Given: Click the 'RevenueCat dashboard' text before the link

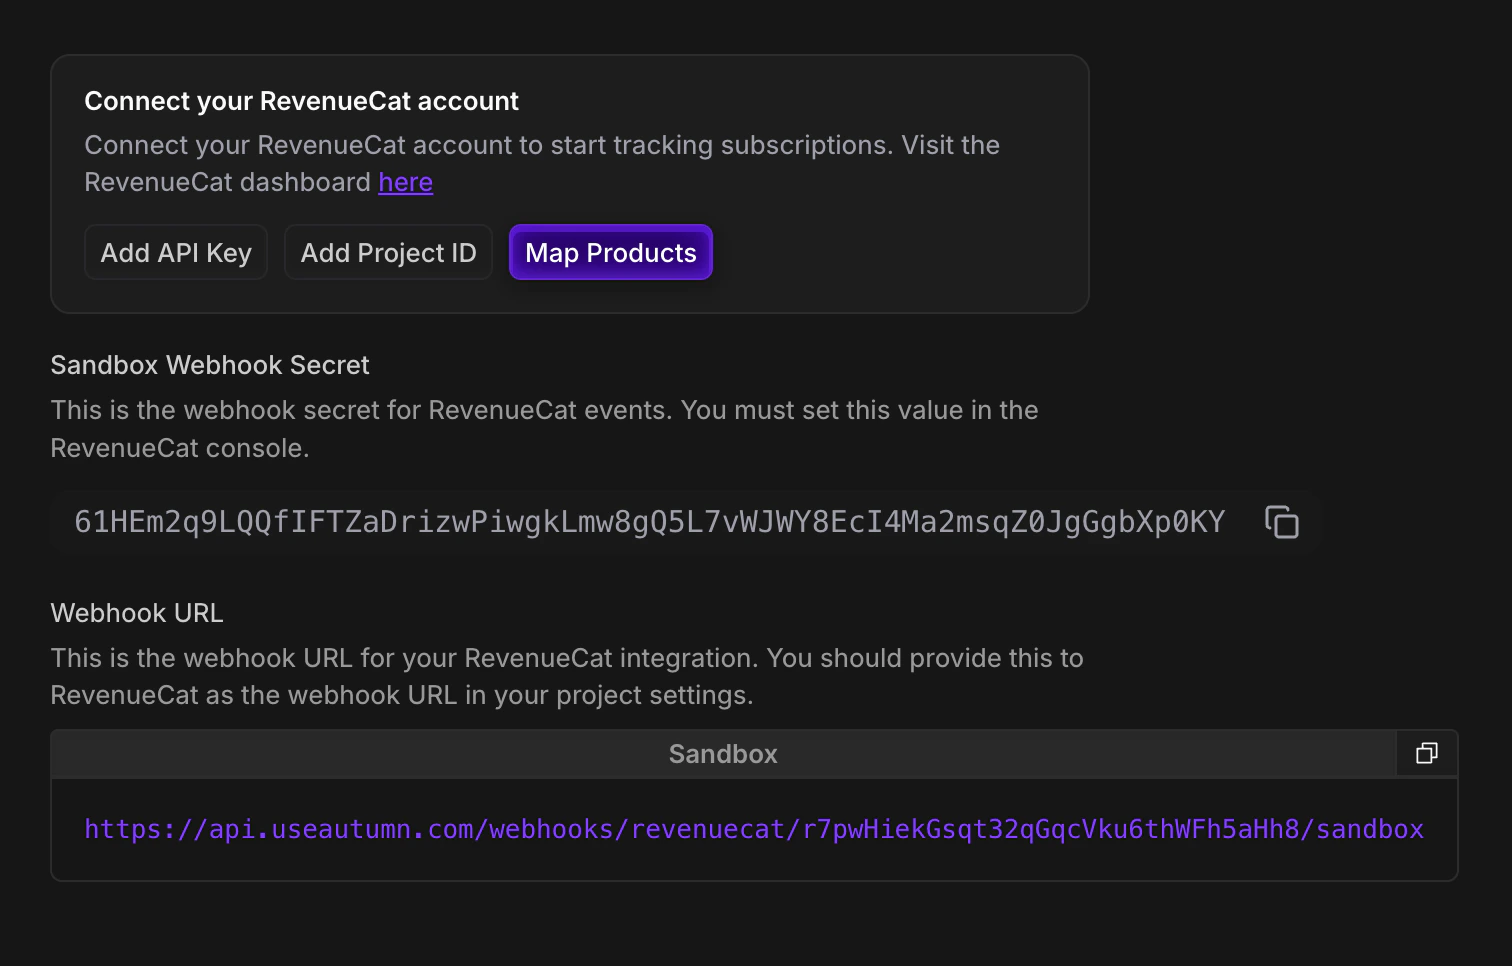Looking at the screenshot, I should coord(227,183).
